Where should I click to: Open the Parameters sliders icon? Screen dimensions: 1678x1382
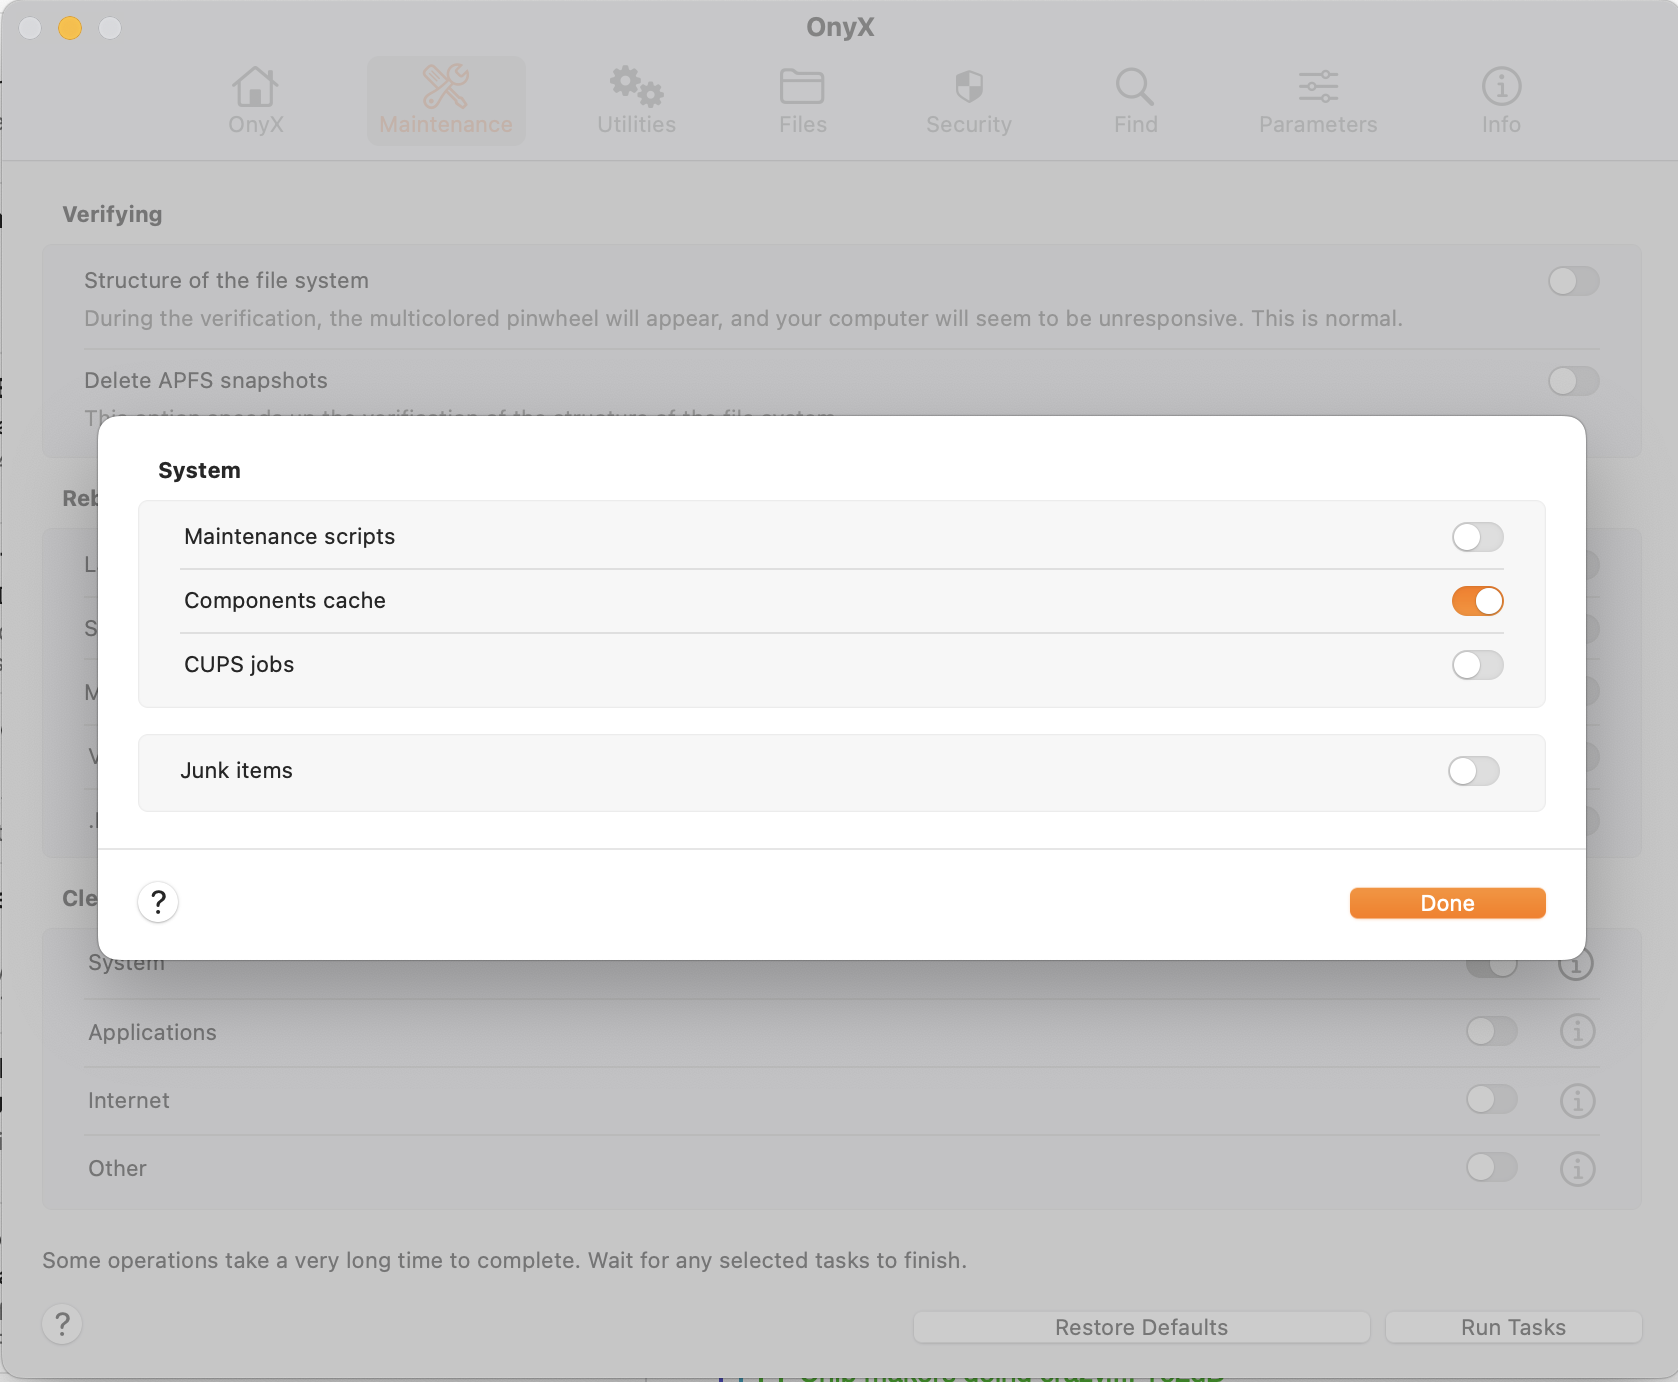[x=1318, y=100]
